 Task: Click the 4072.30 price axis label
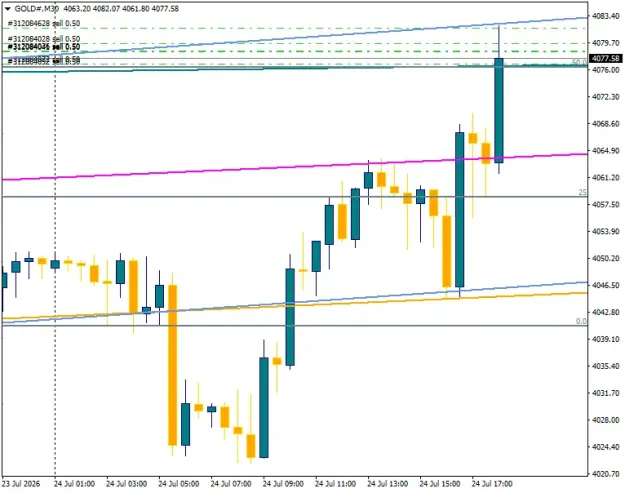(605, 97)
